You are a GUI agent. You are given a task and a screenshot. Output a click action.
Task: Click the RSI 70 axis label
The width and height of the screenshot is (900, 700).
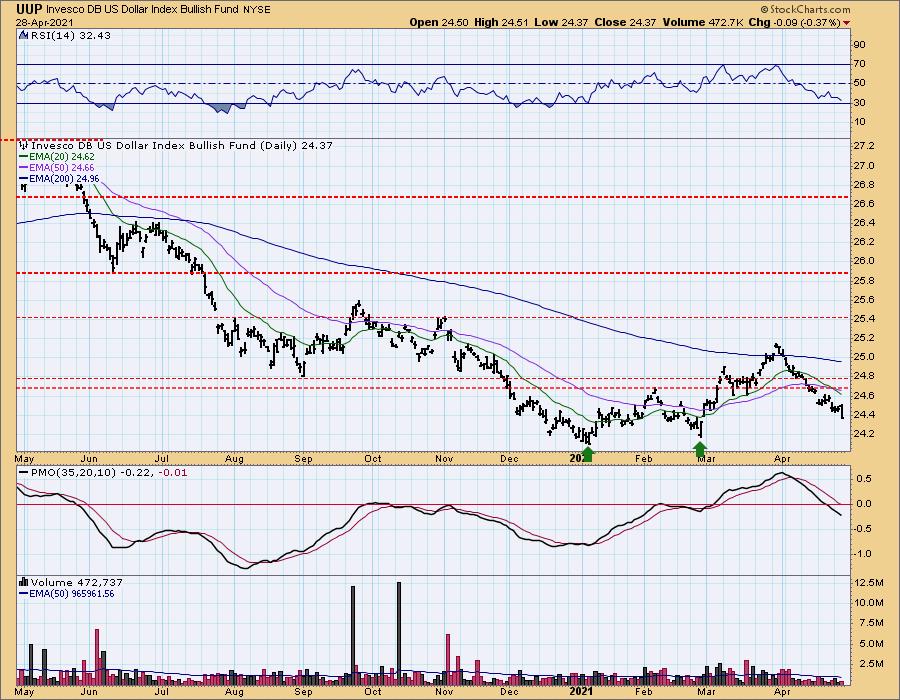(860, 64)
